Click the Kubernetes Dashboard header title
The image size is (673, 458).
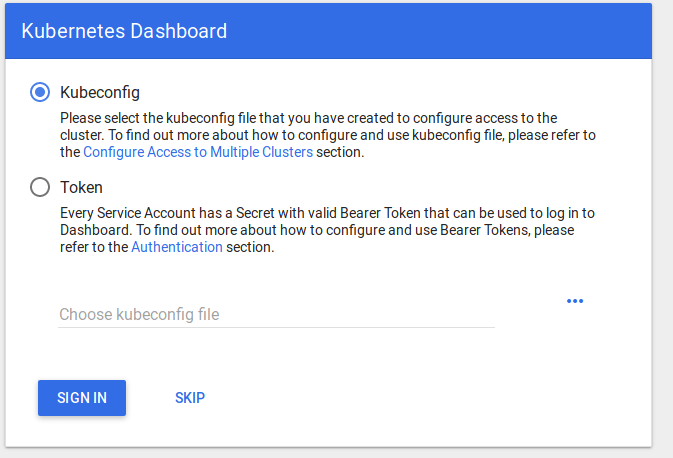coord(124,31)
